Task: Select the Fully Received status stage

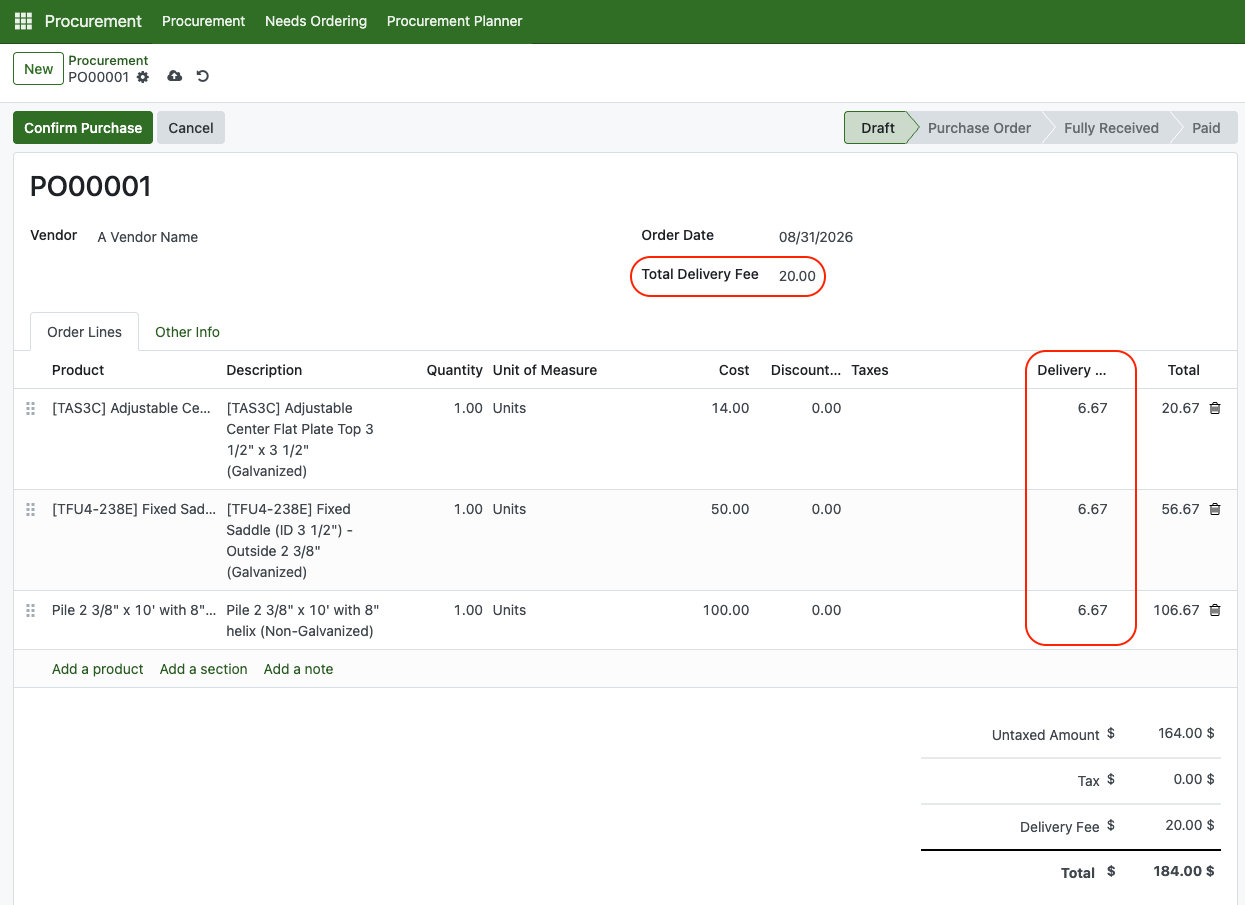Action: pyautogui.click(x=1111, y=128)
